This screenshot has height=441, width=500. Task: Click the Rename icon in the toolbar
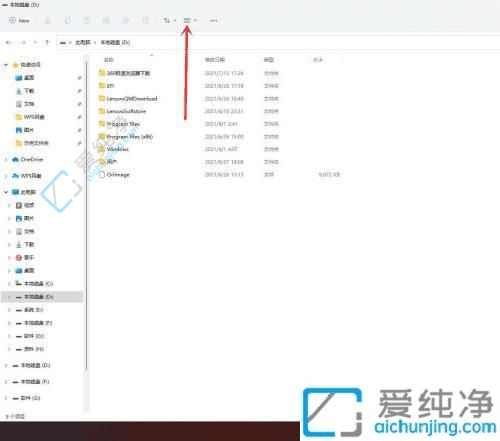[x=106, y=21]
